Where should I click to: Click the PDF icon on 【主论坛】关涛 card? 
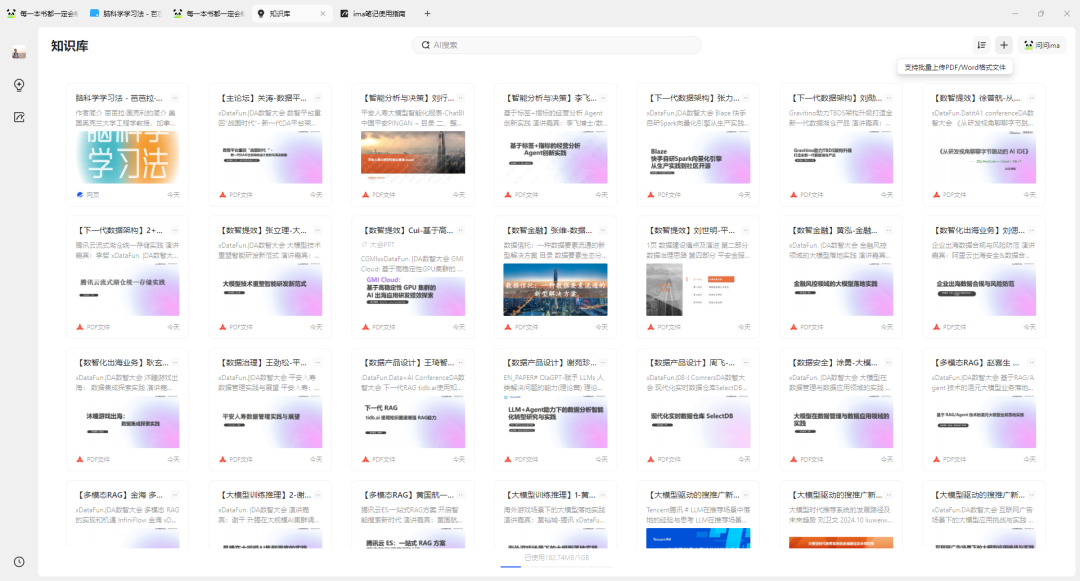click(222, 195)
